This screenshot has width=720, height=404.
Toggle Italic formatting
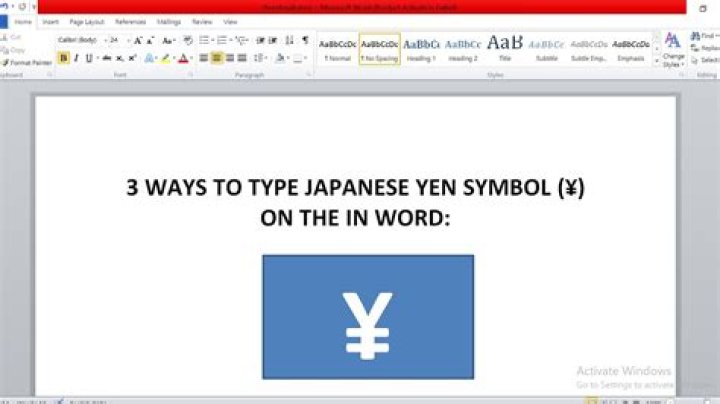point(76,58)
